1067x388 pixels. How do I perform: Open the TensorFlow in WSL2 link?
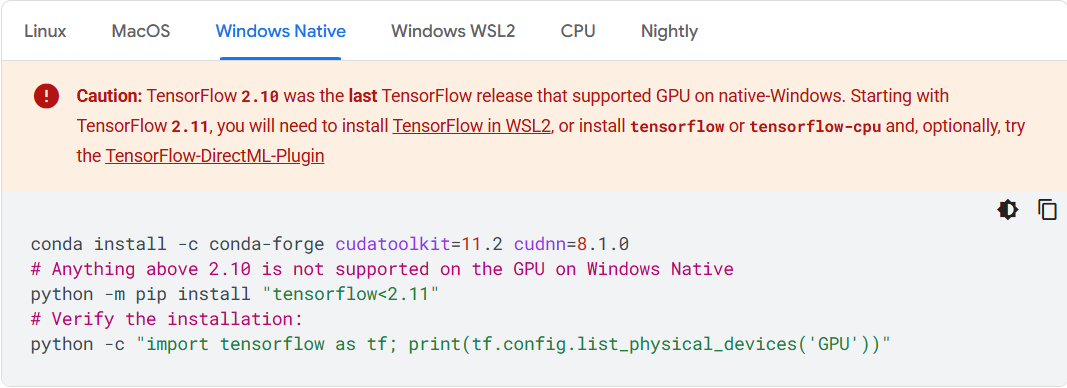[471, 127]
